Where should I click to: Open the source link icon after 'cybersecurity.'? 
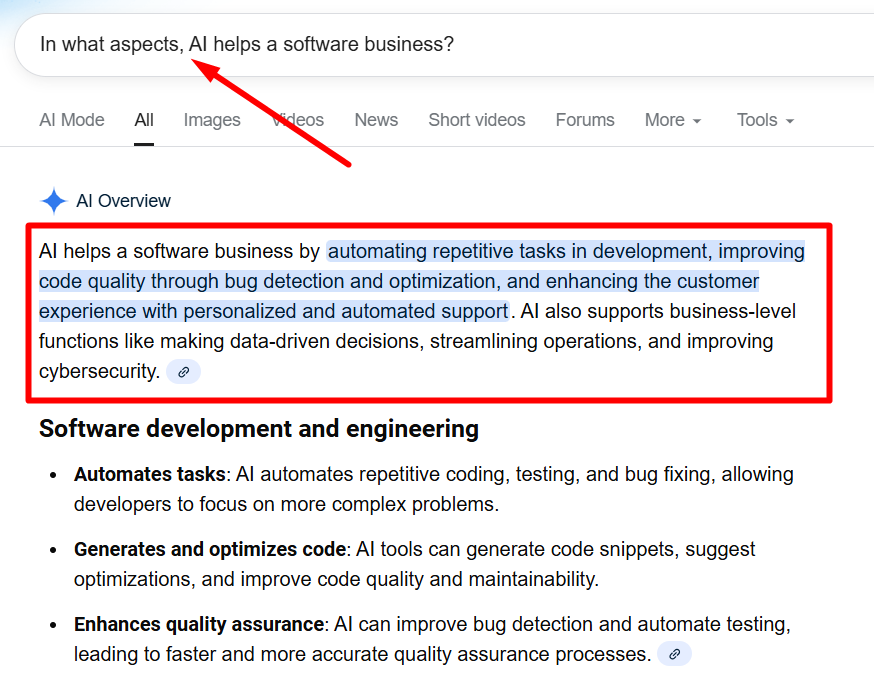tap(183, 372)
